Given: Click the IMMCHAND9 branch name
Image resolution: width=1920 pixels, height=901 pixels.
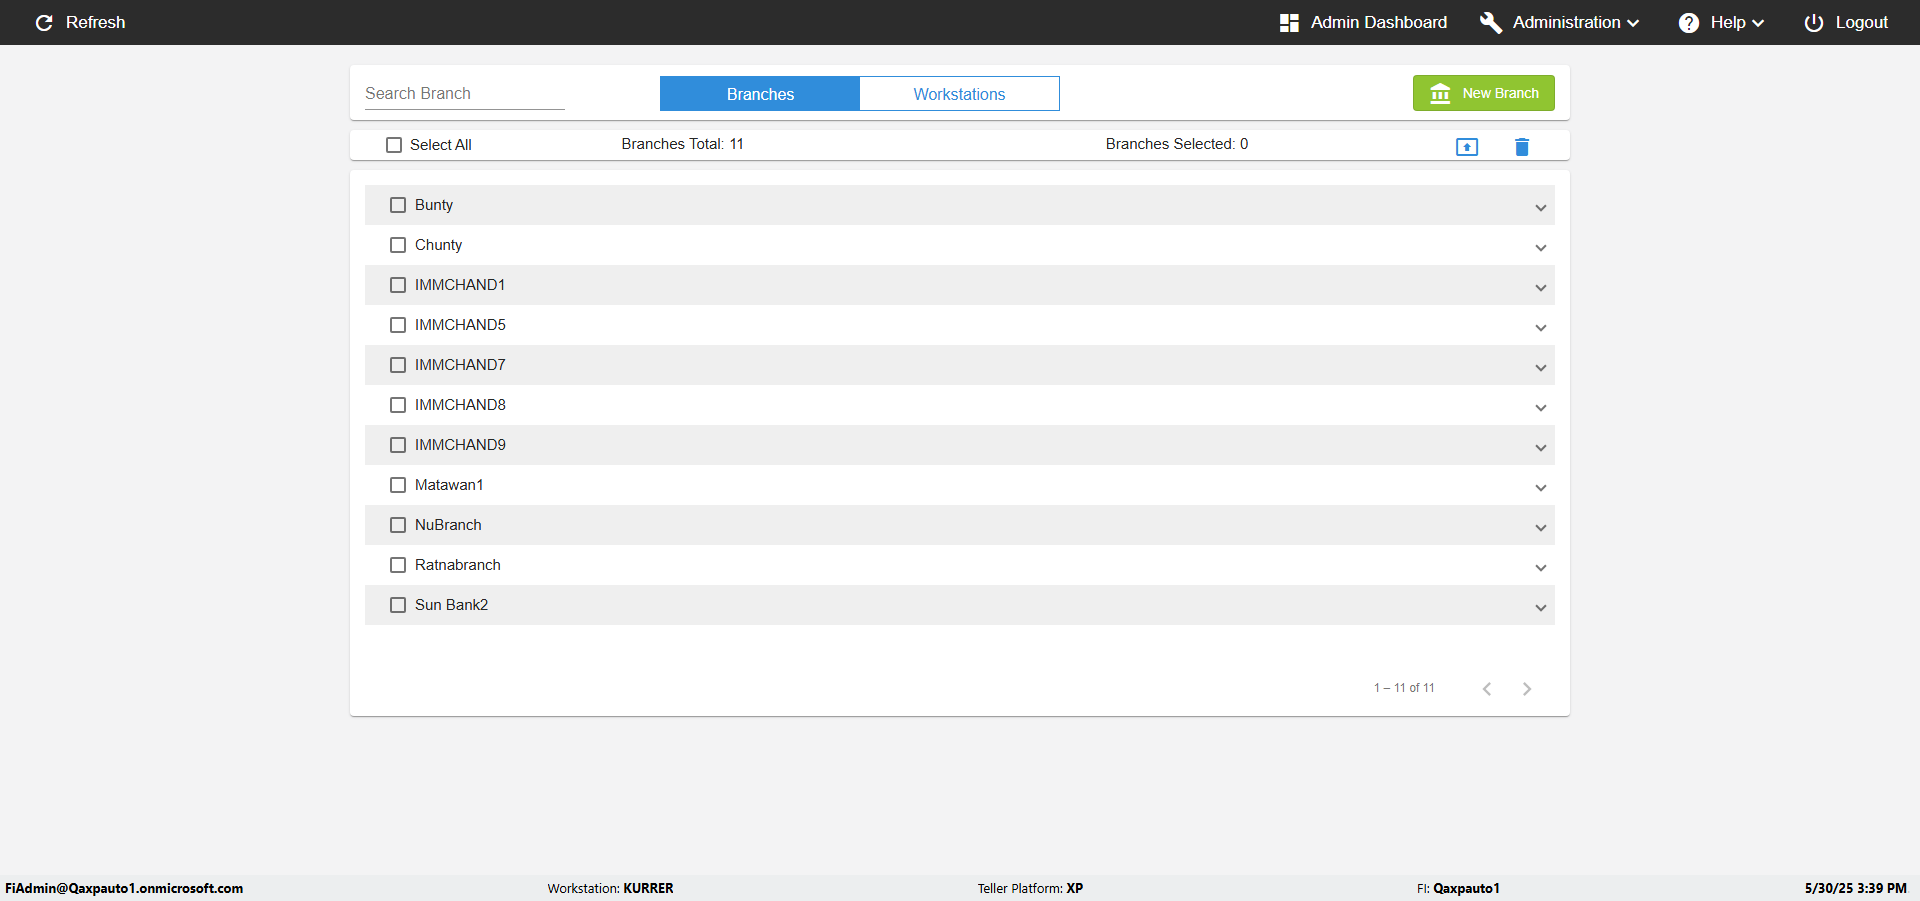Looking at the screenshot, I should click(x=460, y=445).
